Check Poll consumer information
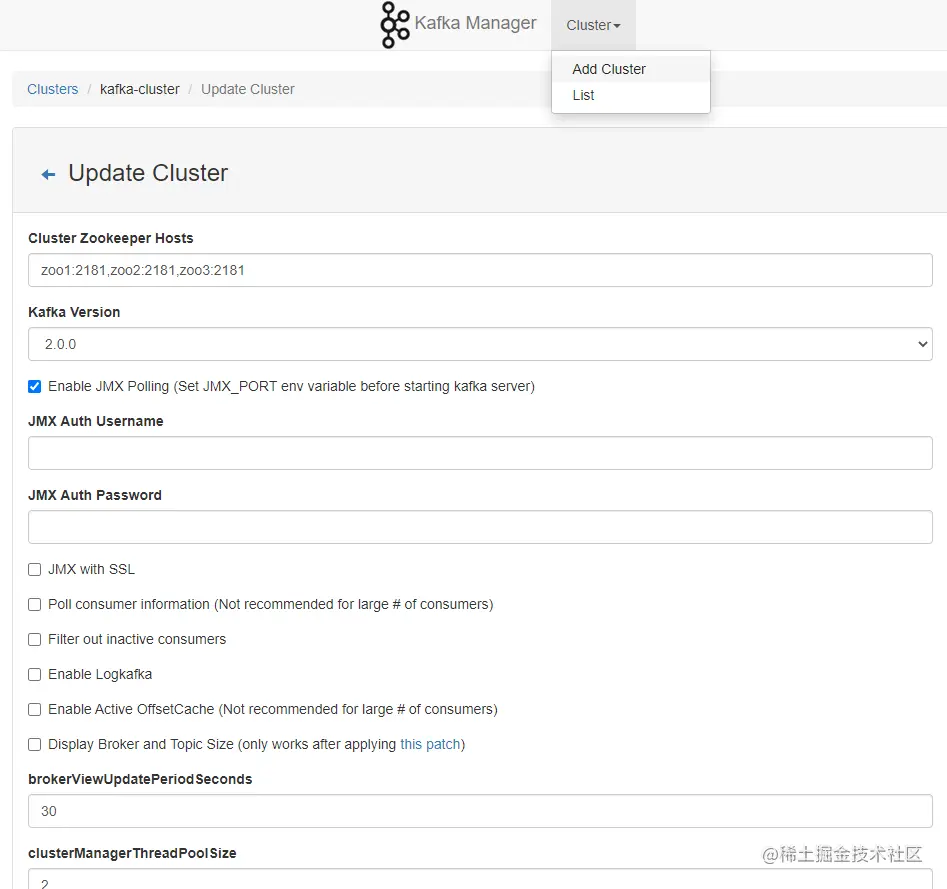The height and width of the screenshot is (889, 947). (x=34, y=604)
